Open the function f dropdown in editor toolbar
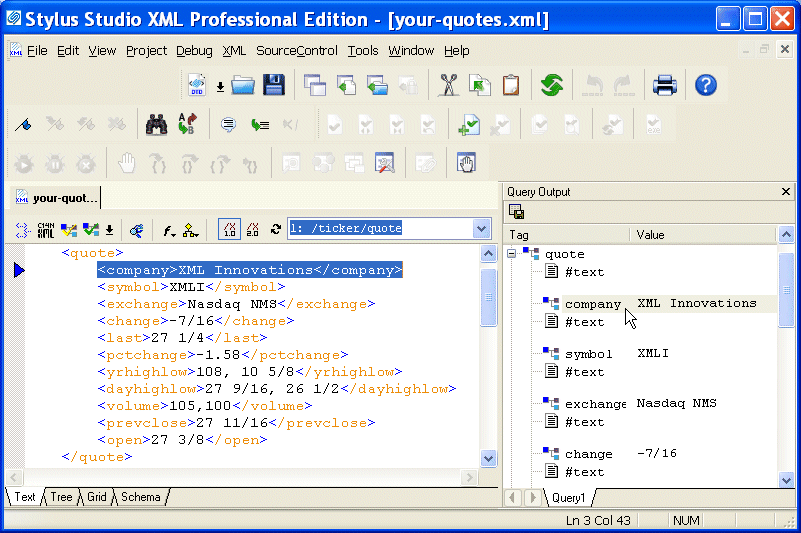This screenshot has width=801, height=533. coord(169,229)
